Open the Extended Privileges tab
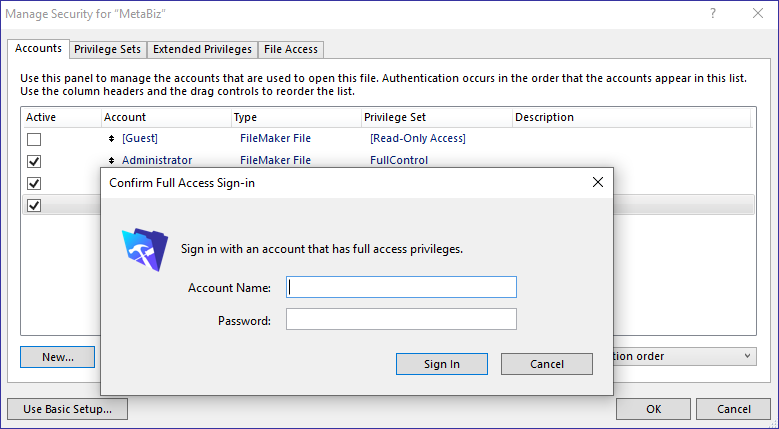 (x=201, y=49)
